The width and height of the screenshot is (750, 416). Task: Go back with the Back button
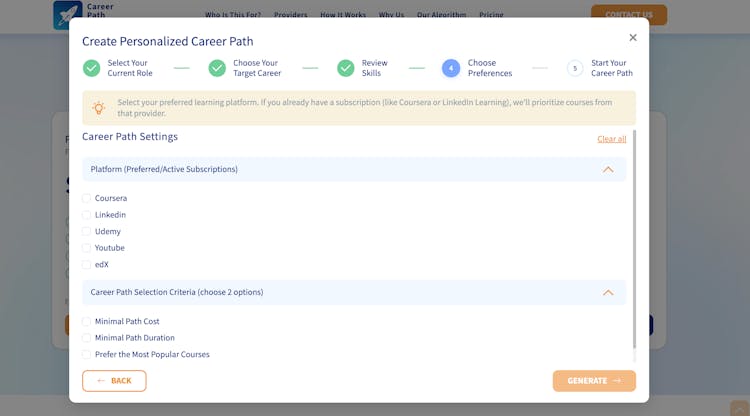(114, 381)
